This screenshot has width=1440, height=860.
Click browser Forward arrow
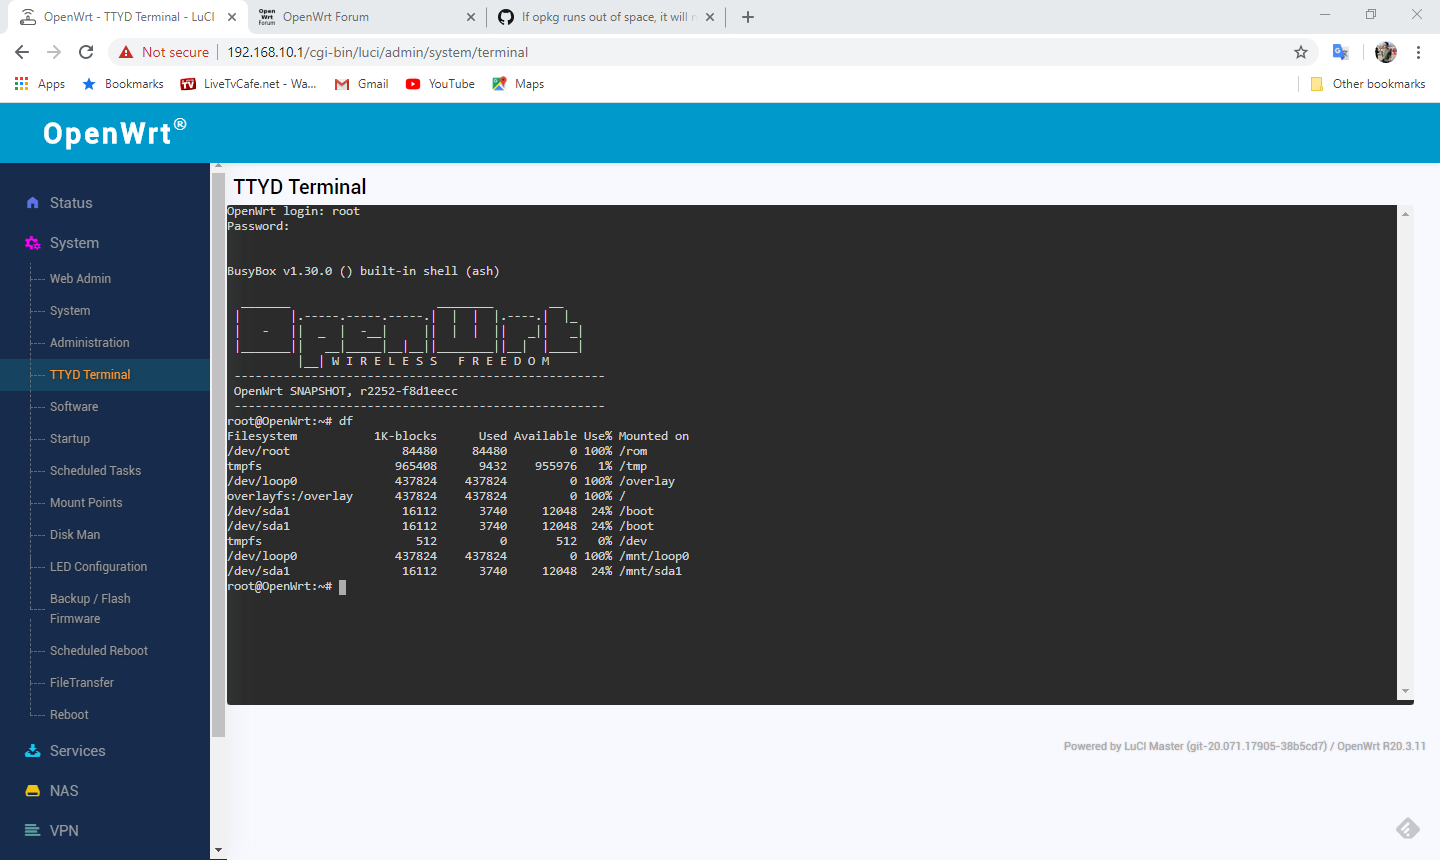54,52
